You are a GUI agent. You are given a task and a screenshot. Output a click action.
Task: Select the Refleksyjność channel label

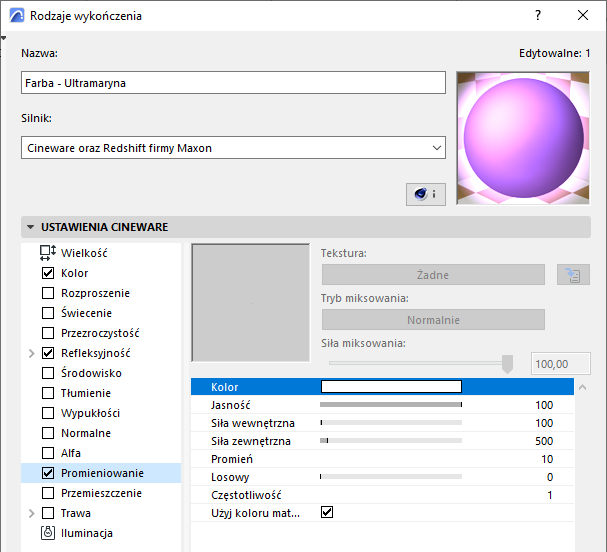(96, 353)
